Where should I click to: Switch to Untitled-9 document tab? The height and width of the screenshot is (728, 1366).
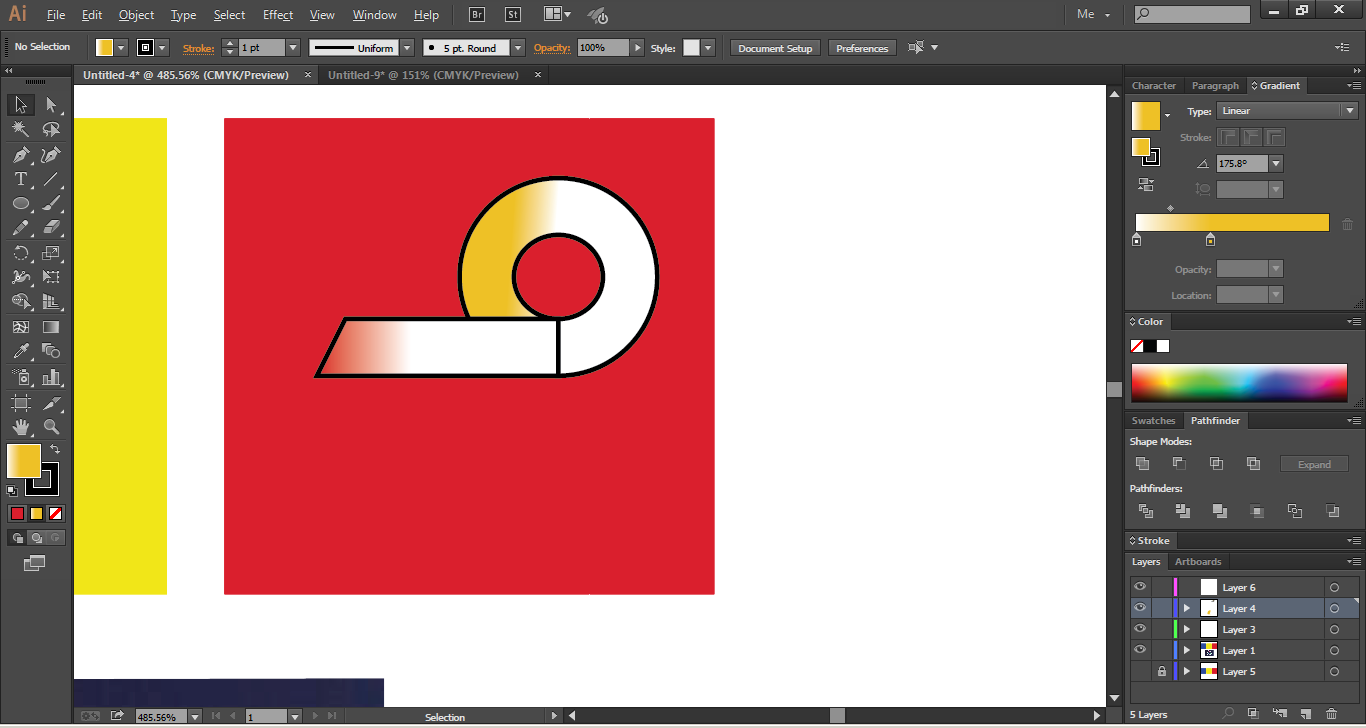423,75
